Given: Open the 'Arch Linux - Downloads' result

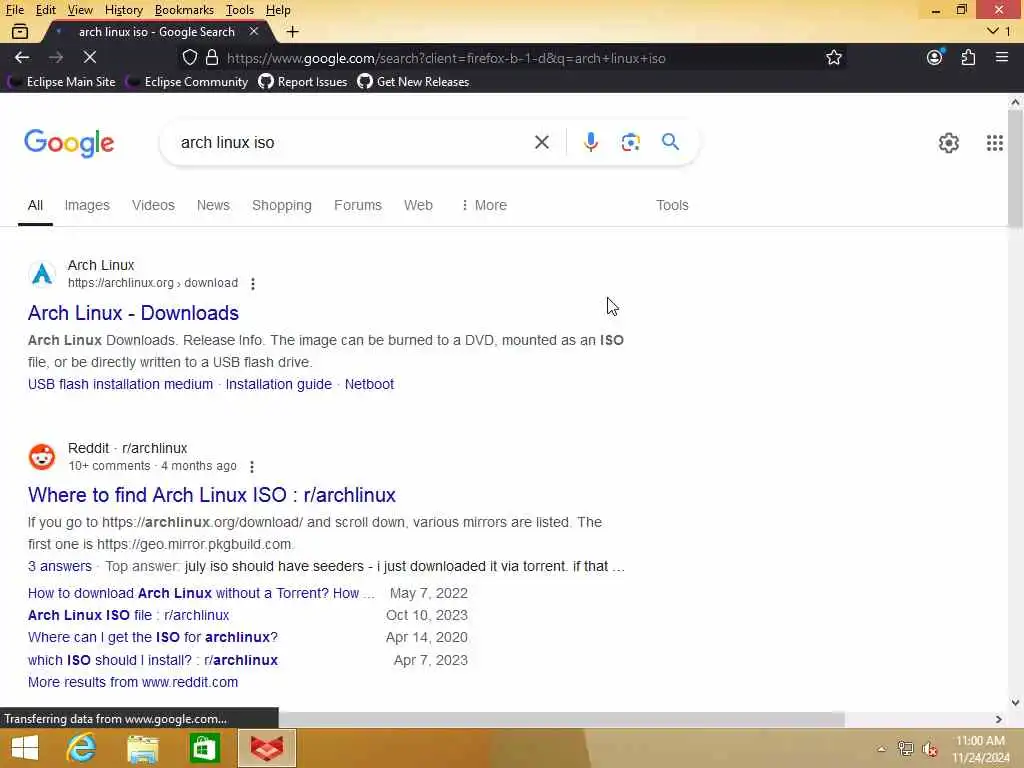Looking at the screenshot, I should click(x=133, y=313).
